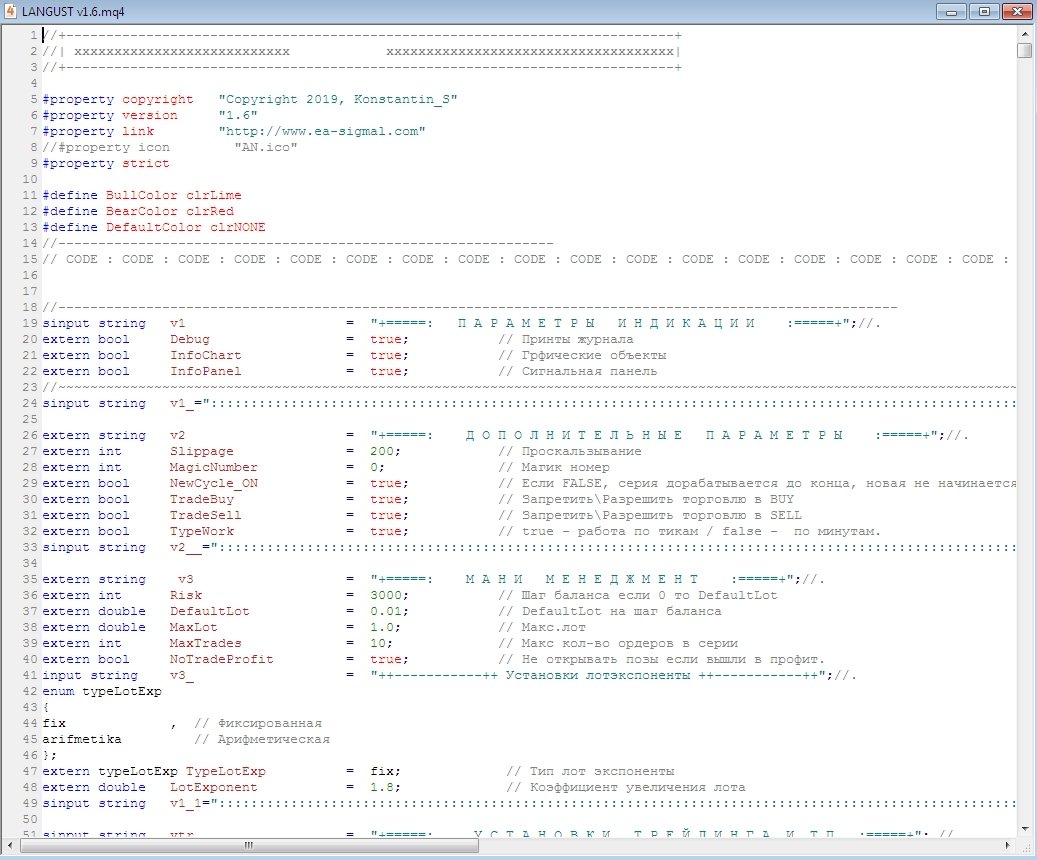Minimize the LANGUST editor window

950,12
